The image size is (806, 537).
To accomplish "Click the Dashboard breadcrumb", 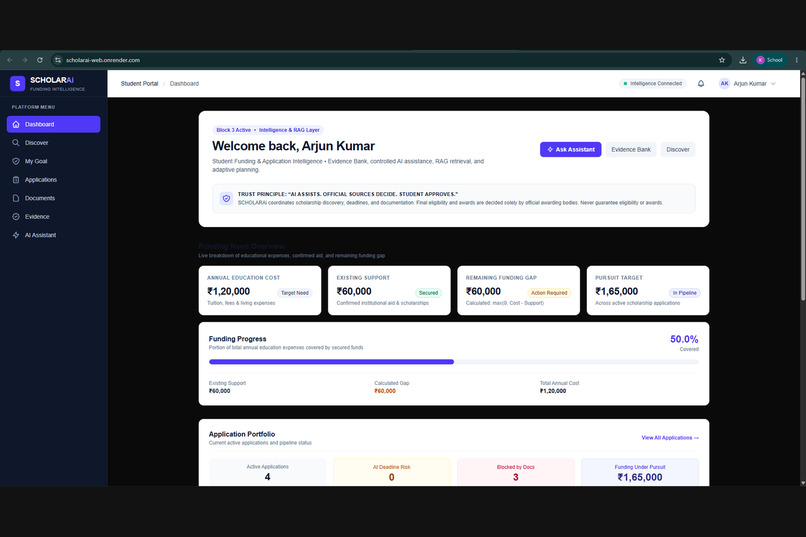I will pyautogui.click(x=184, y=84).
